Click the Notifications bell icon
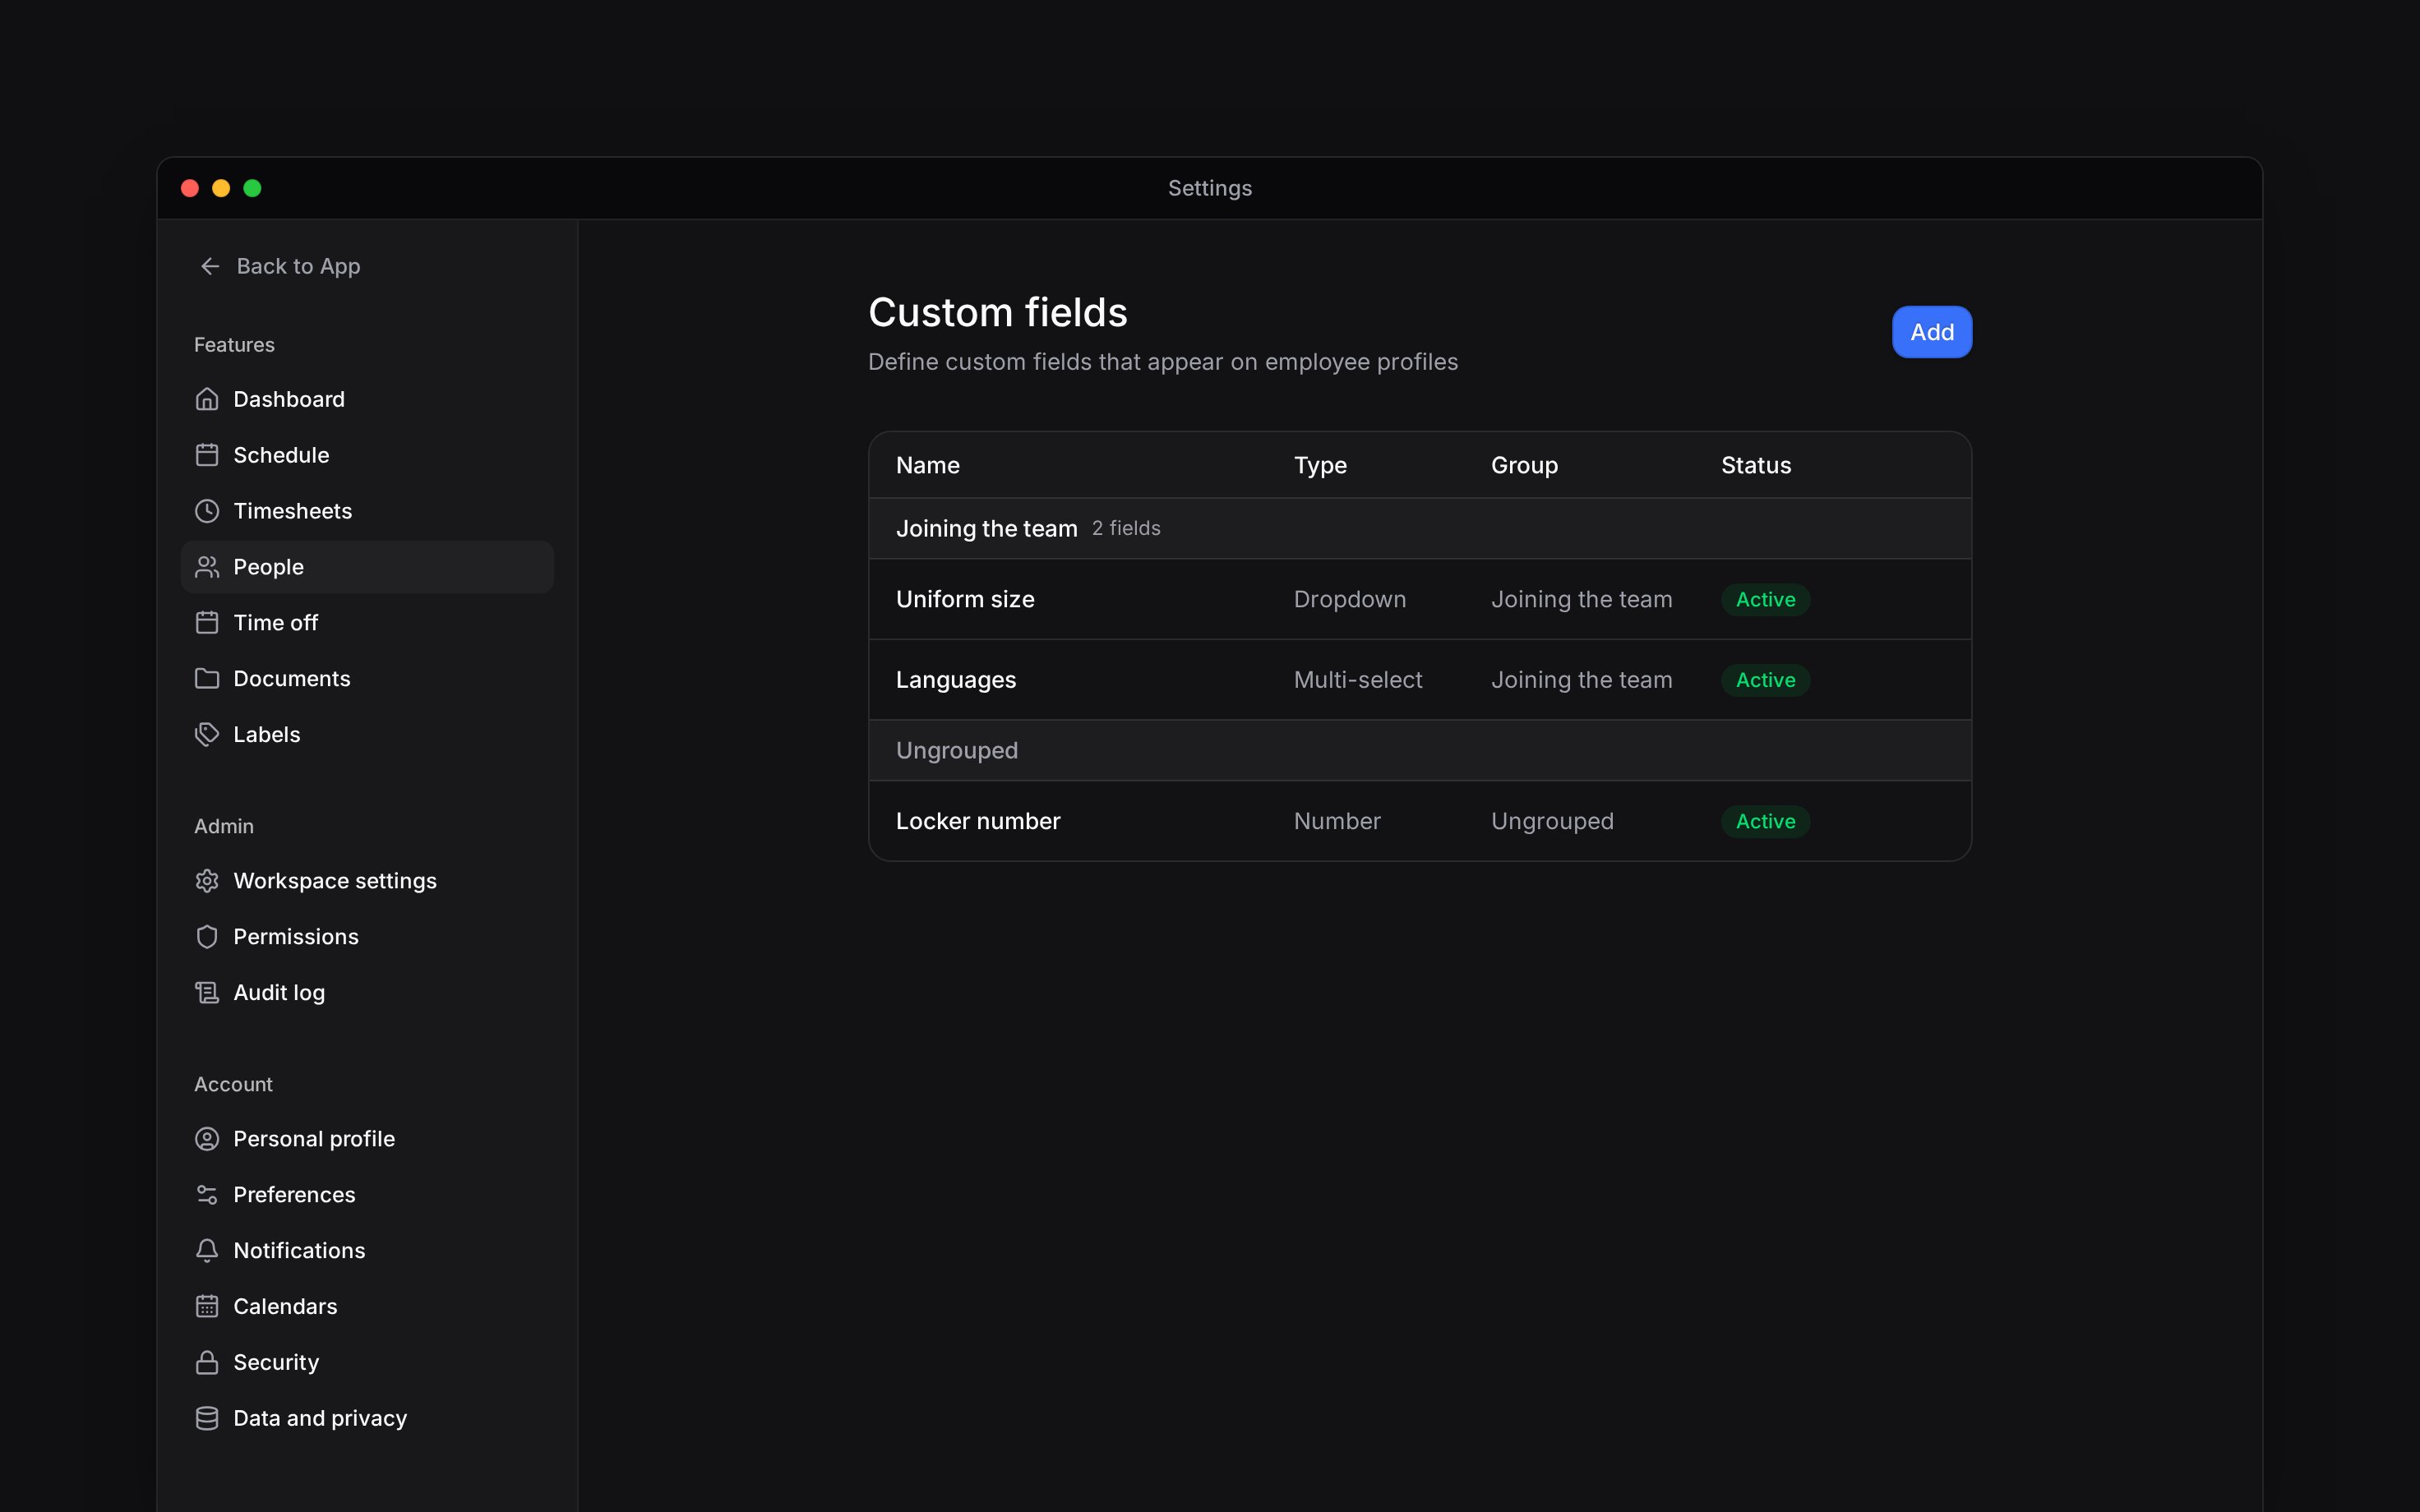This screenshot has width=2420, height=1512. click(207, 1251)
